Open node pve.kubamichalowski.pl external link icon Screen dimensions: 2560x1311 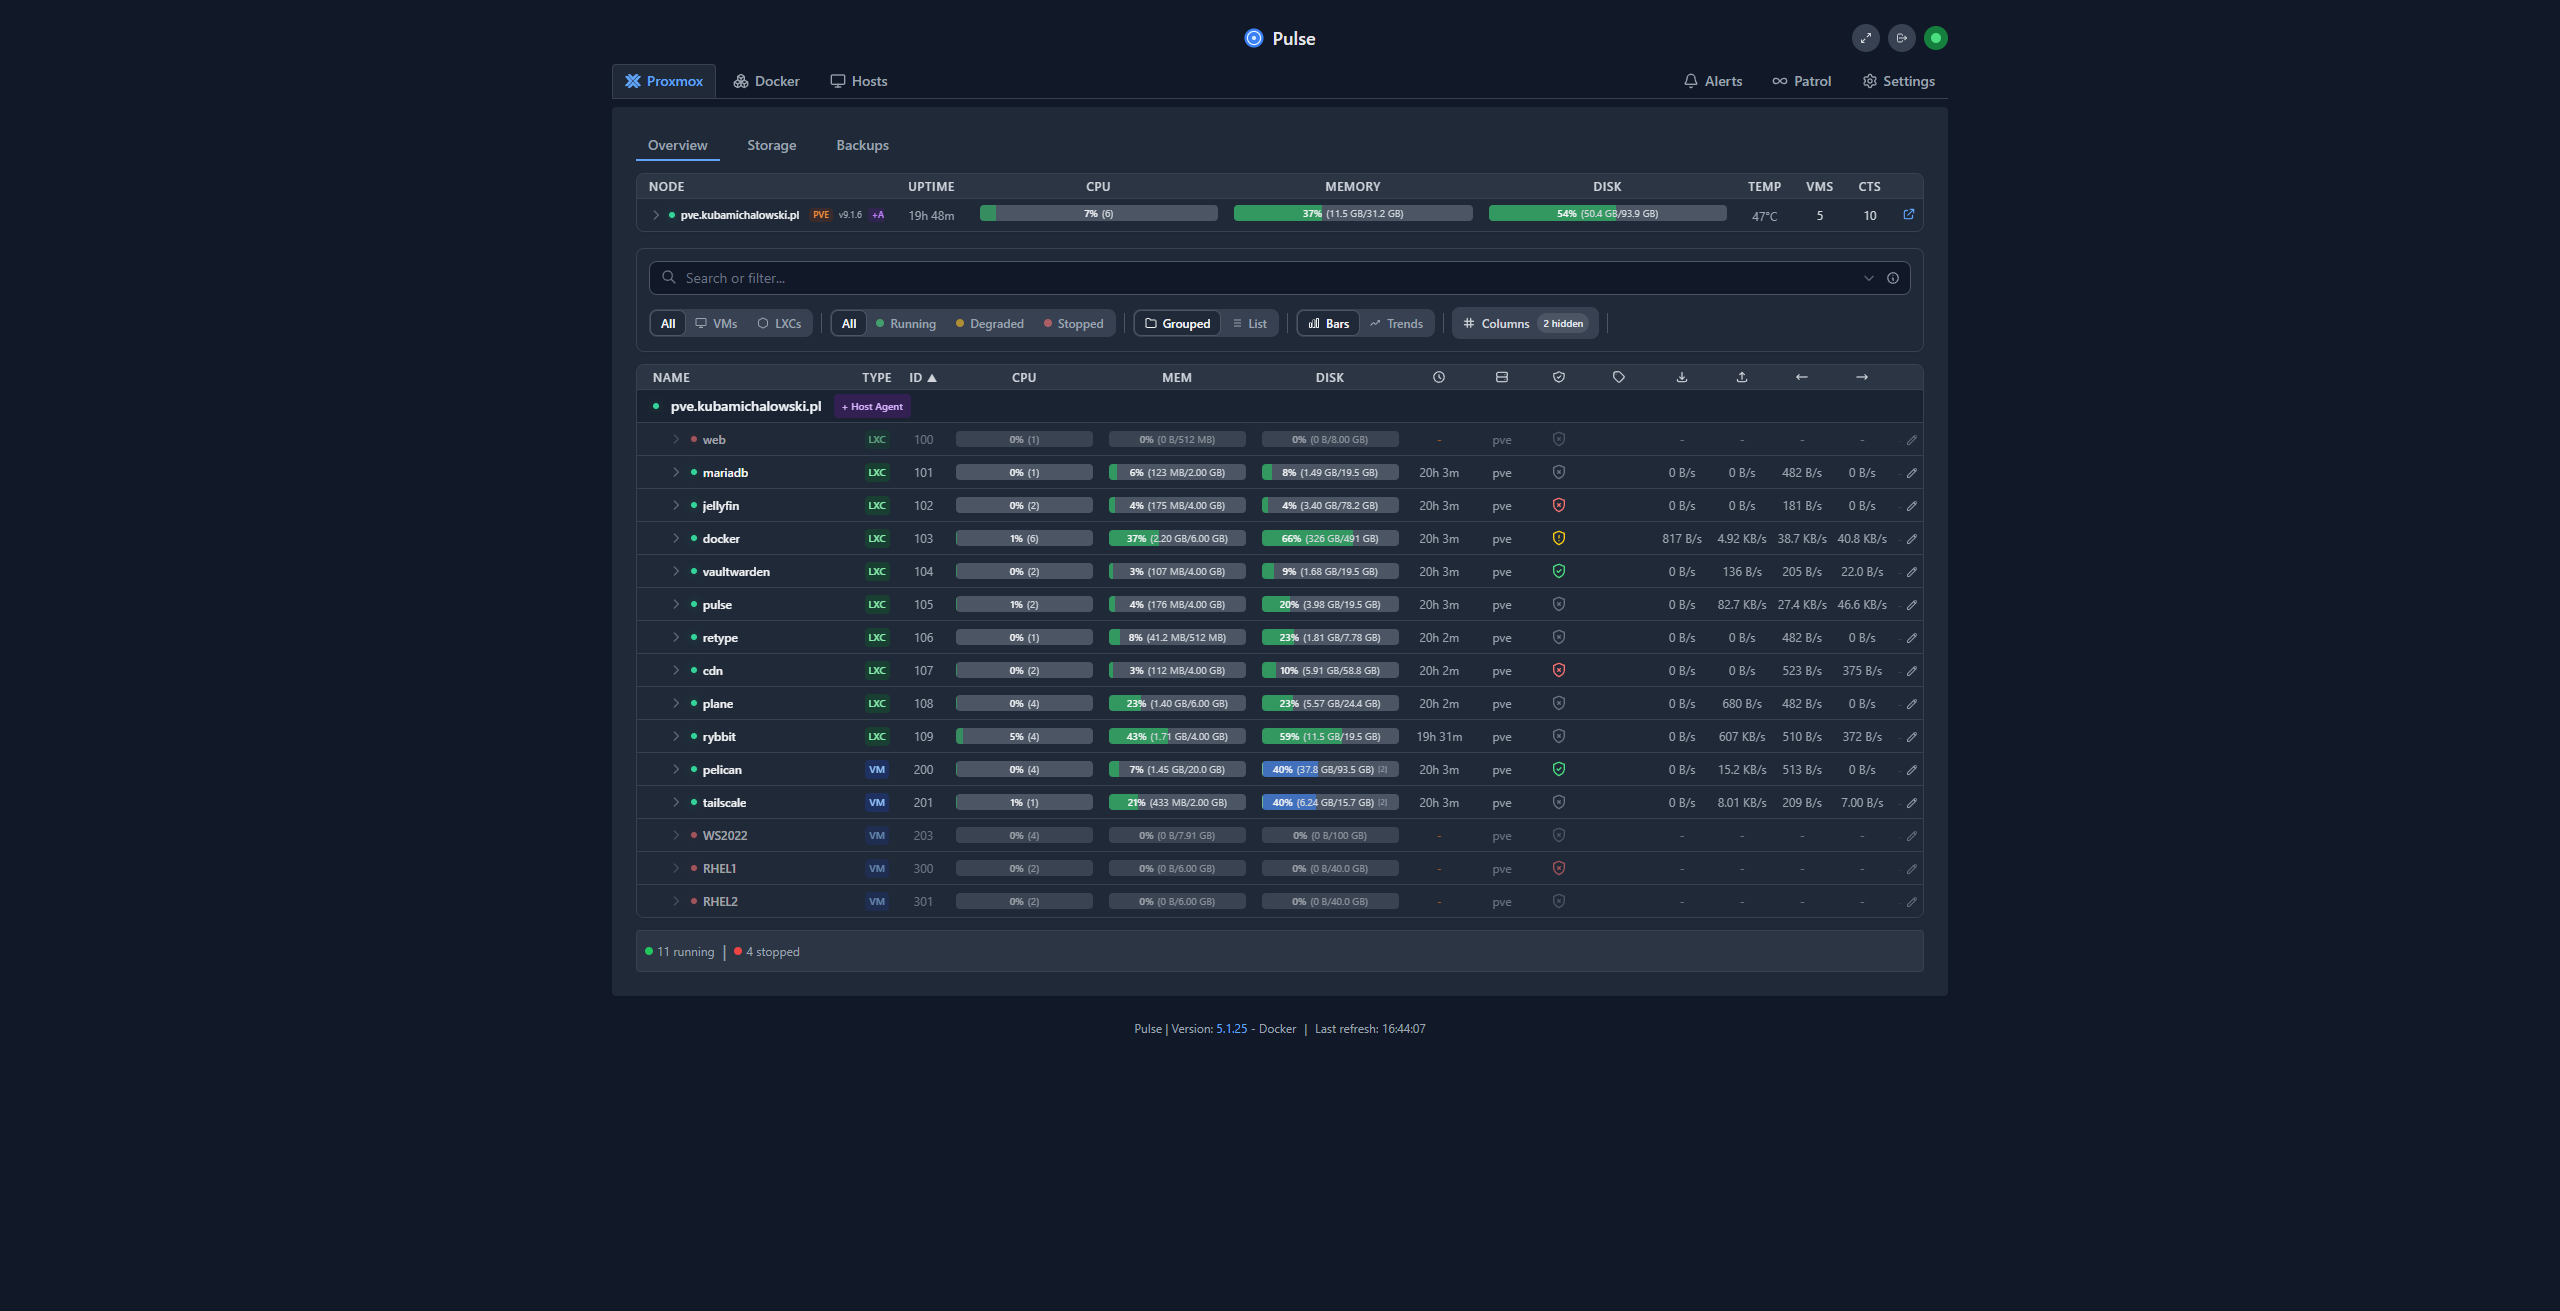[x=1908, y=214]
